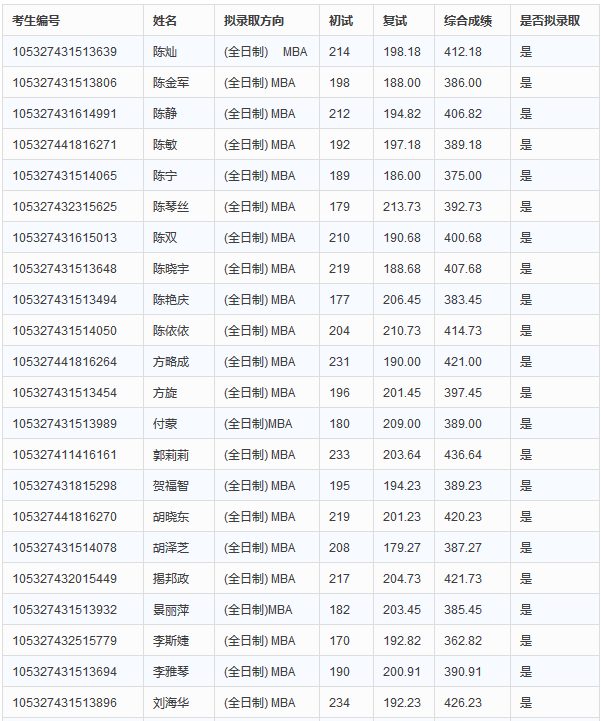
Task: Click candidate ID 105327431513989
Action: [65, 424]
